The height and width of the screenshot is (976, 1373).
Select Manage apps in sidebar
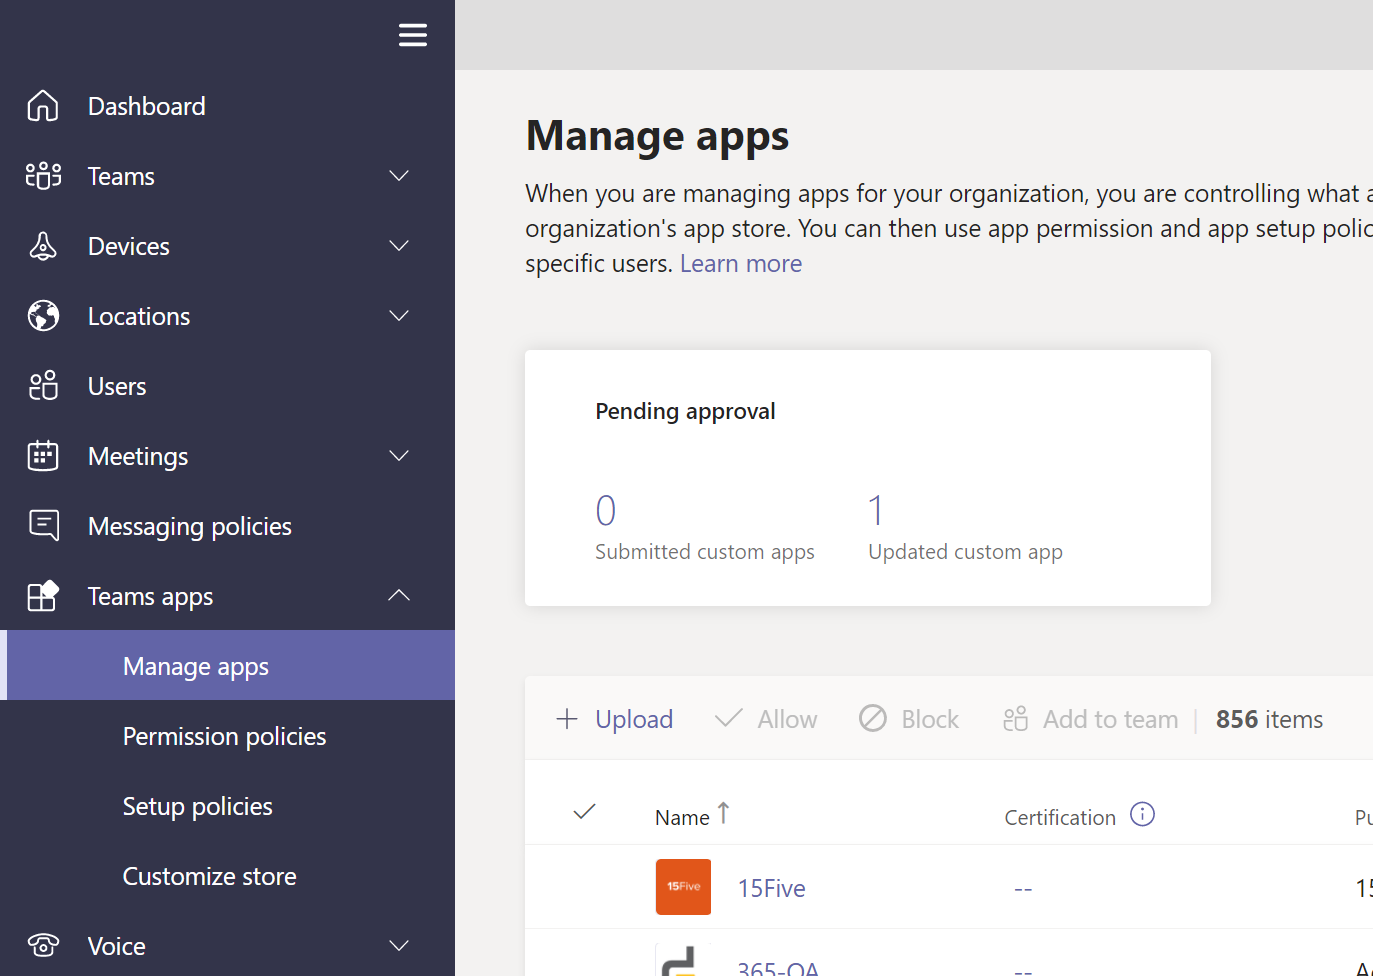pos(227,665)
